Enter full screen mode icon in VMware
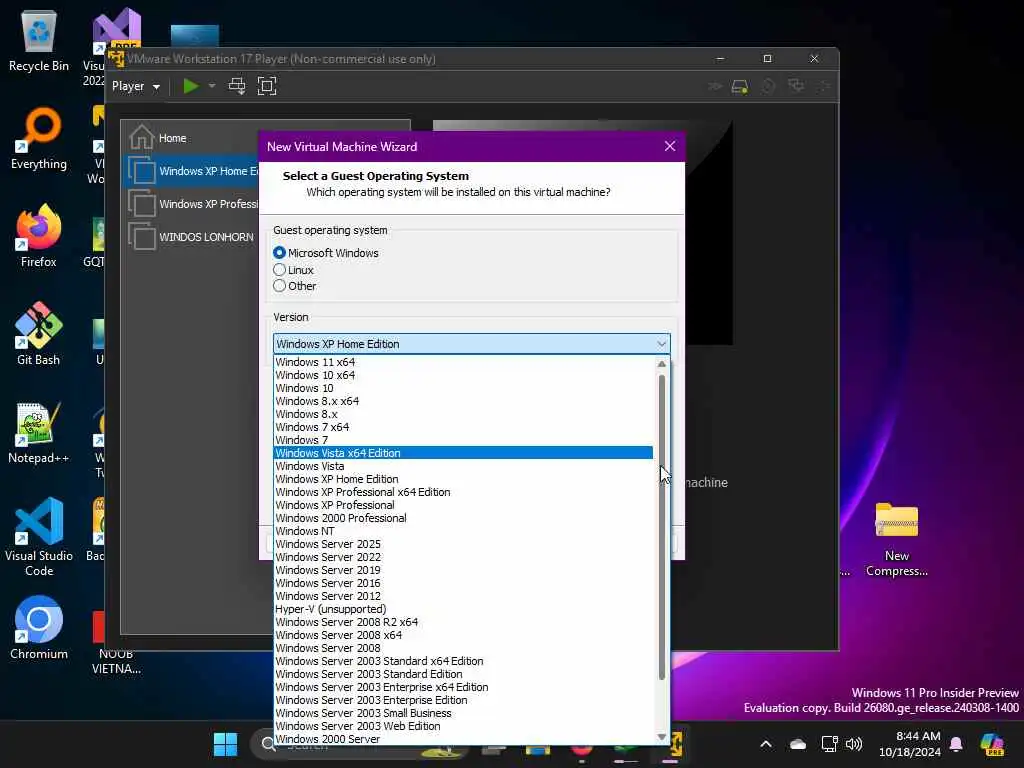1024x768 pixels. [x=267, y=86]
